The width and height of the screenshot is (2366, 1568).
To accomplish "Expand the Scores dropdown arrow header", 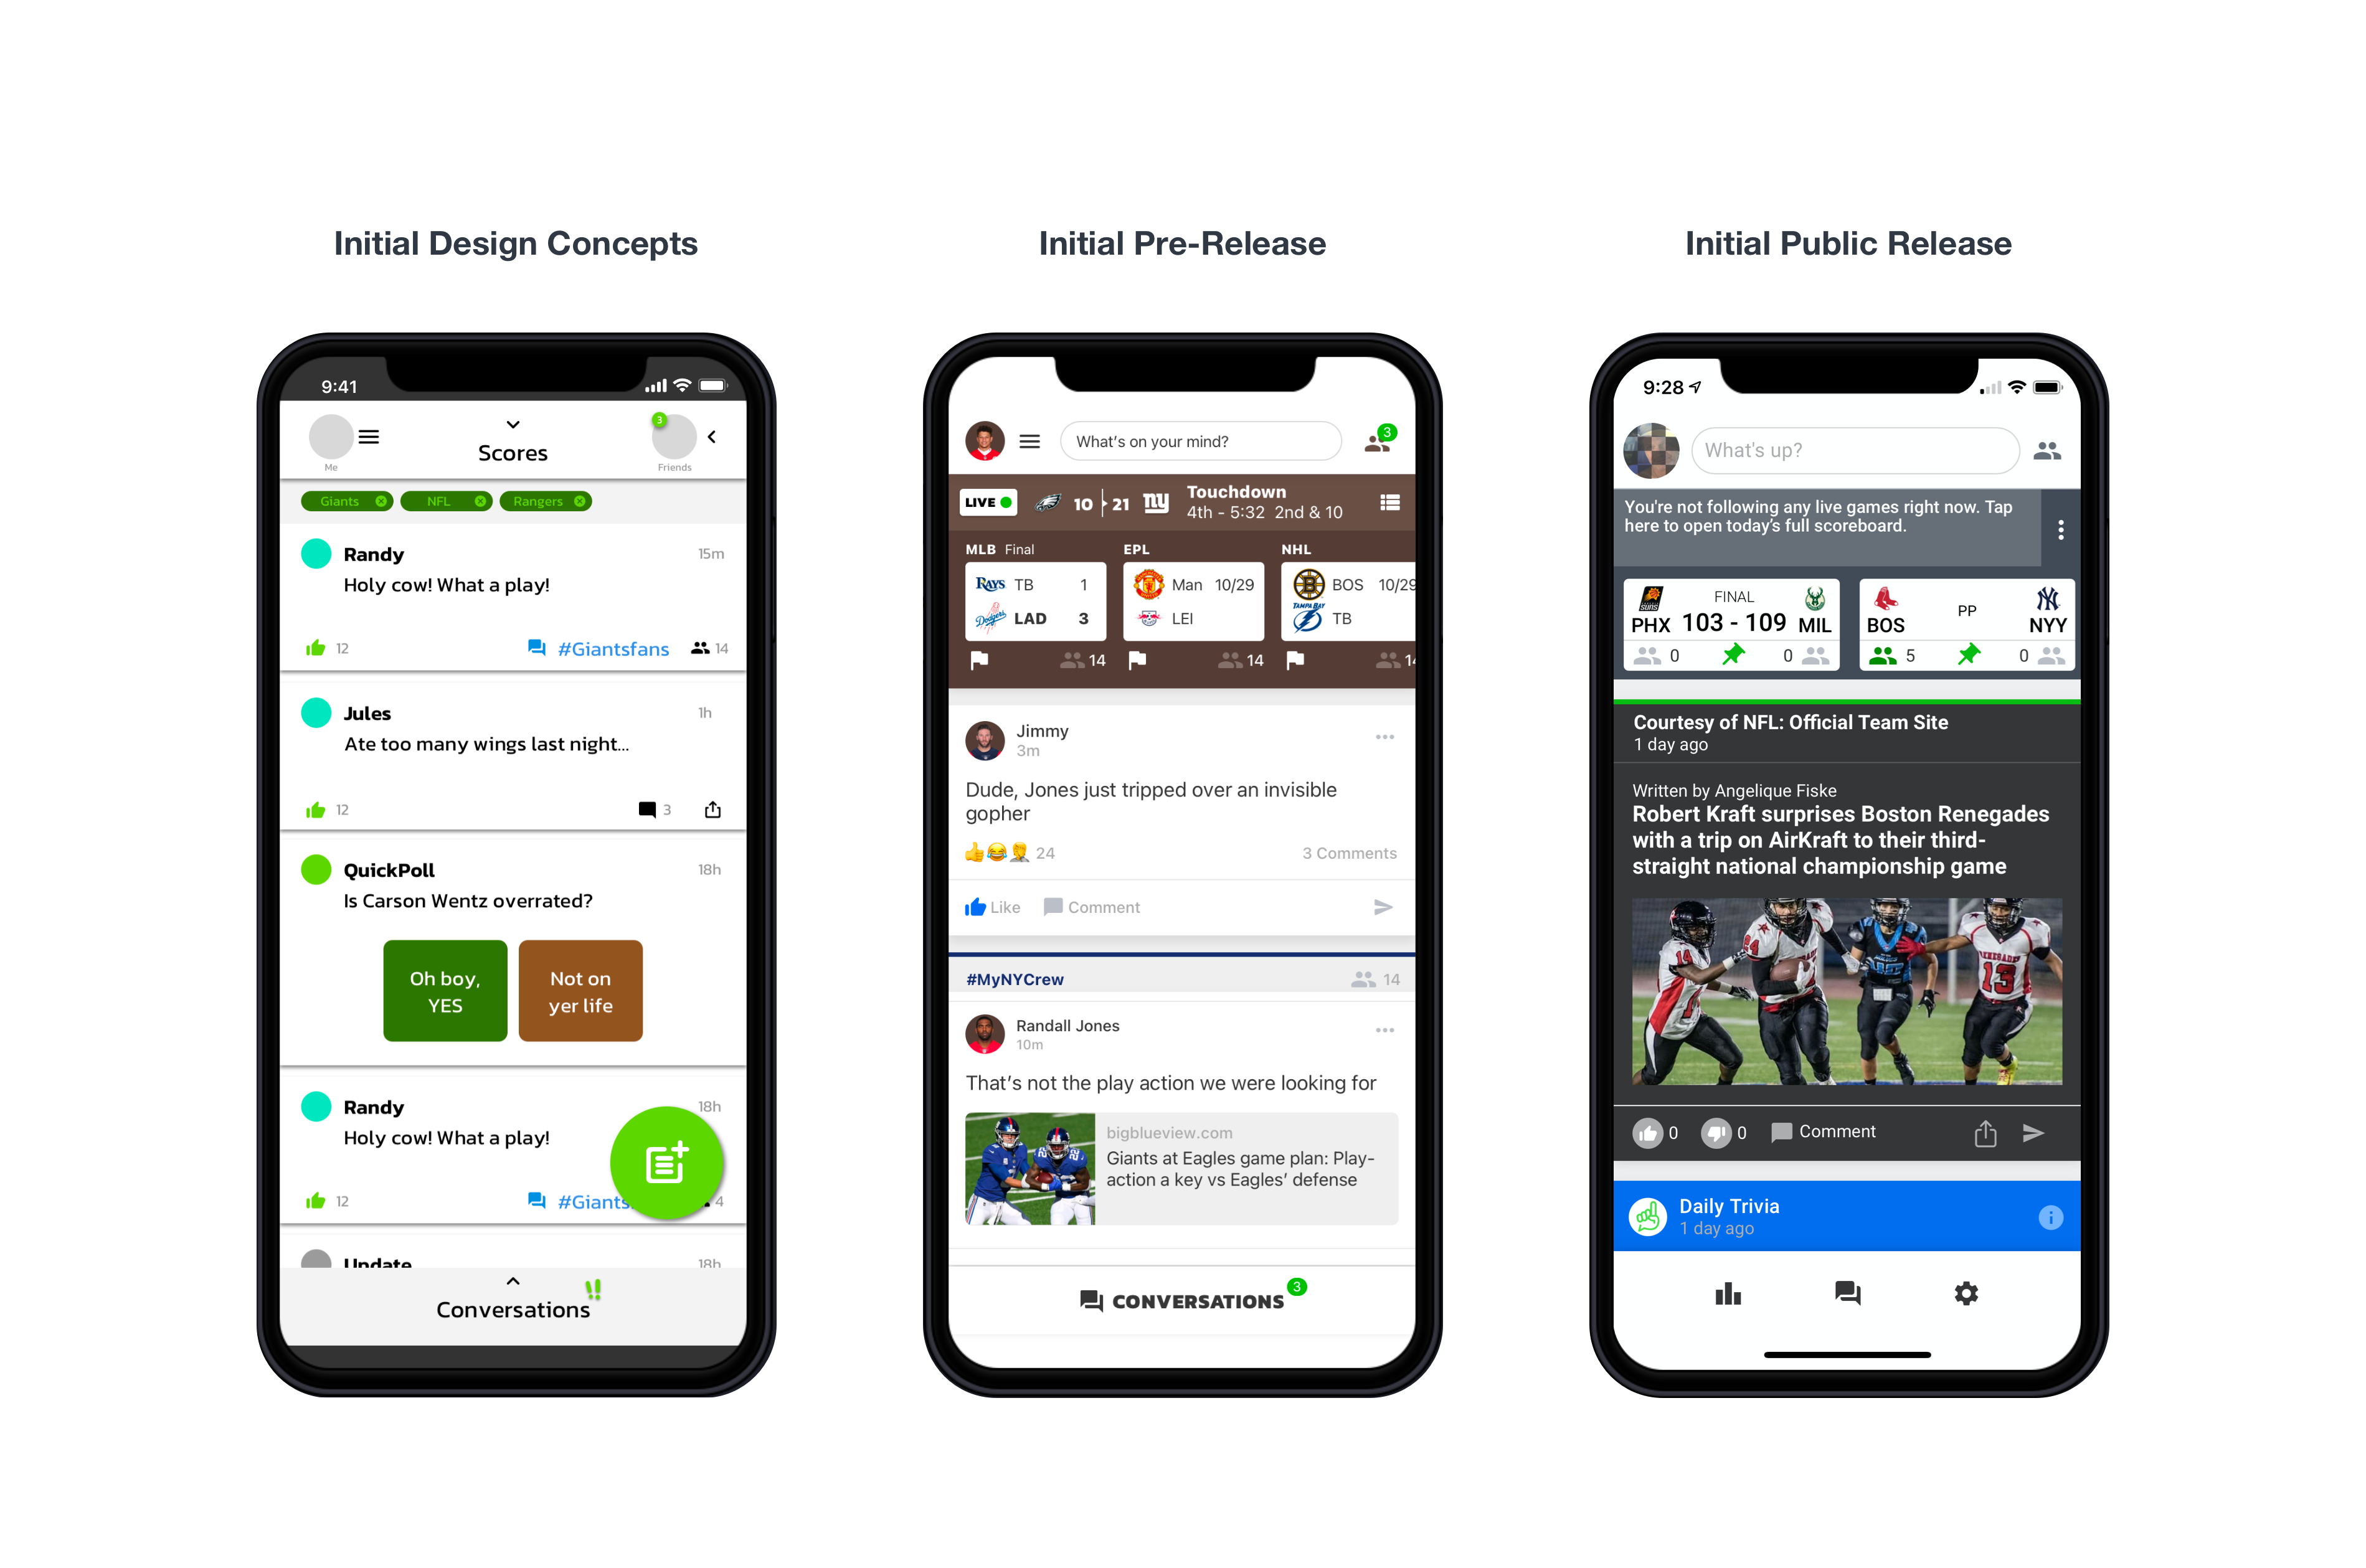I will click(513, 423).
